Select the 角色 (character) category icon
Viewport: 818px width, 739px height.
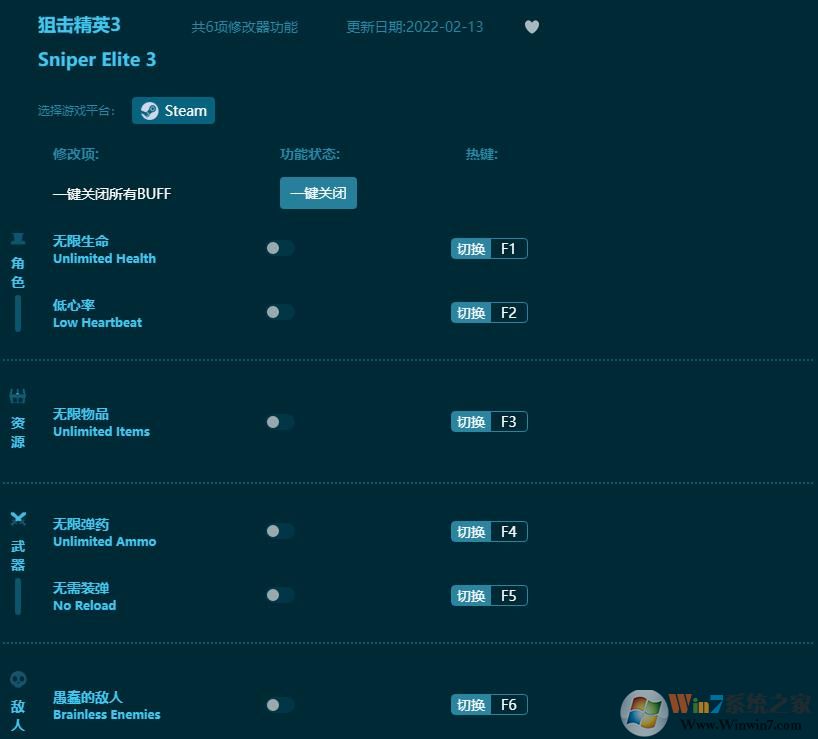tap(16, 240)
